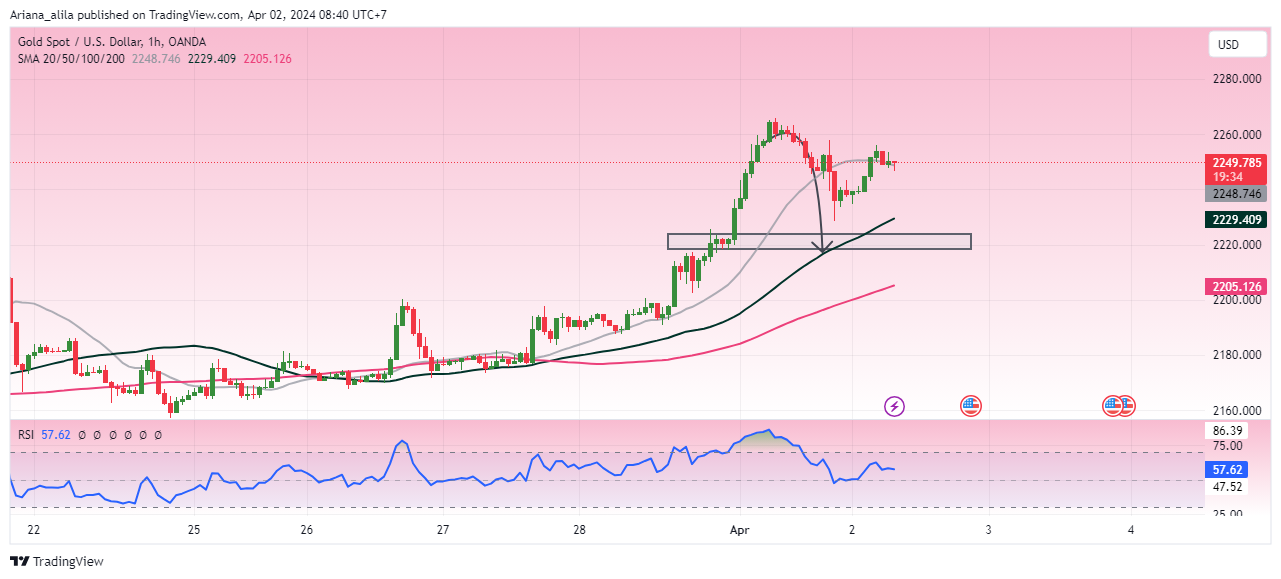Click the 2220.000 price axis label

(x=1236, y=245)
